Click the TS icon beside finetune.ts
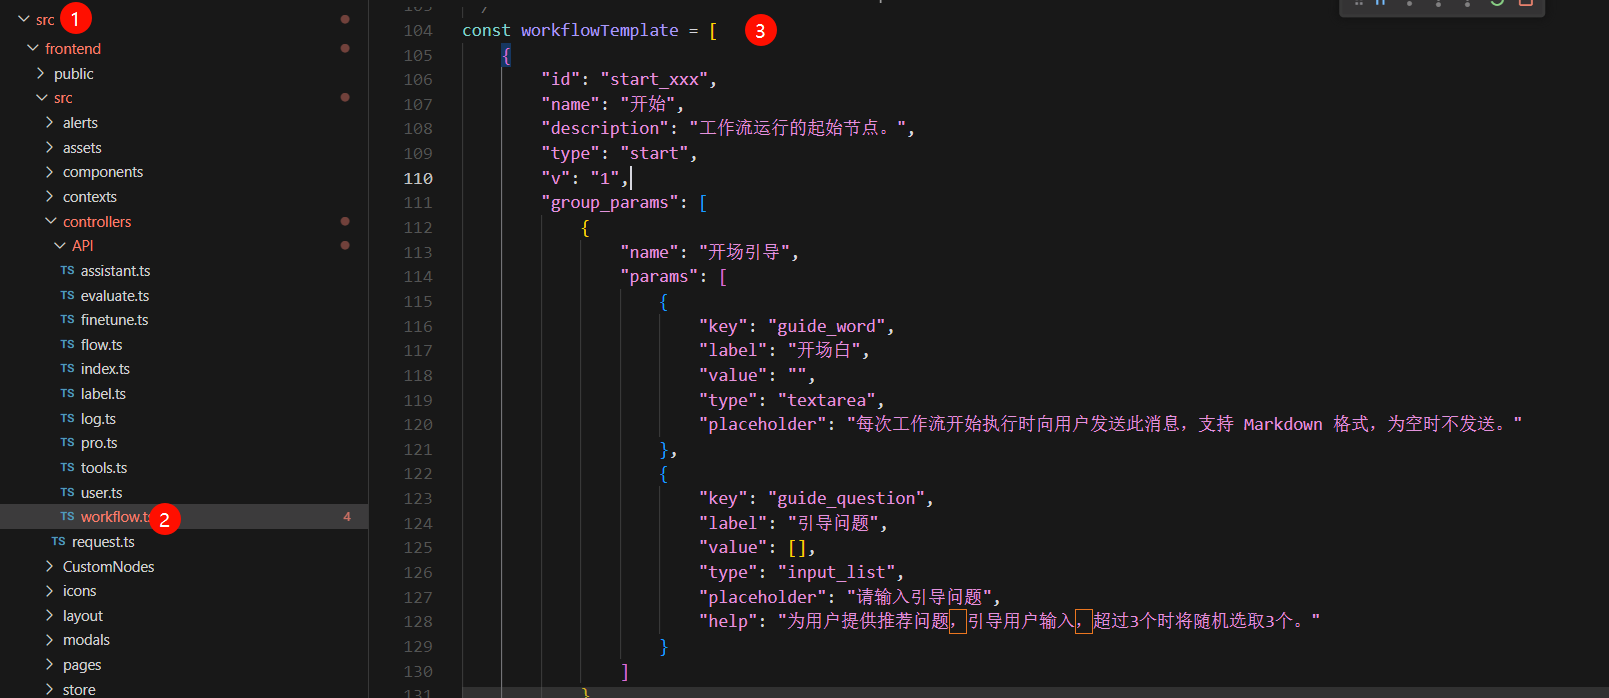 [x=67, y=320]
